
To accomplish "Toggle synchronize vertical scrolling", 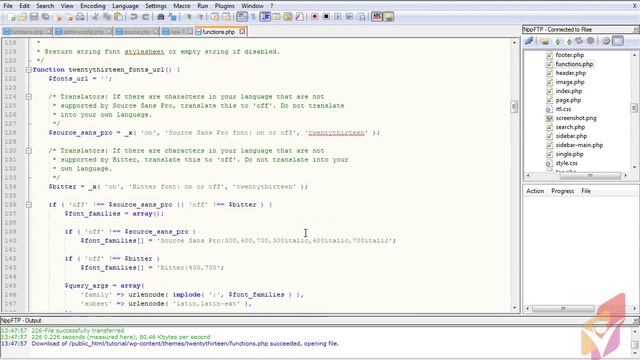I will click(x=215, y=17).
